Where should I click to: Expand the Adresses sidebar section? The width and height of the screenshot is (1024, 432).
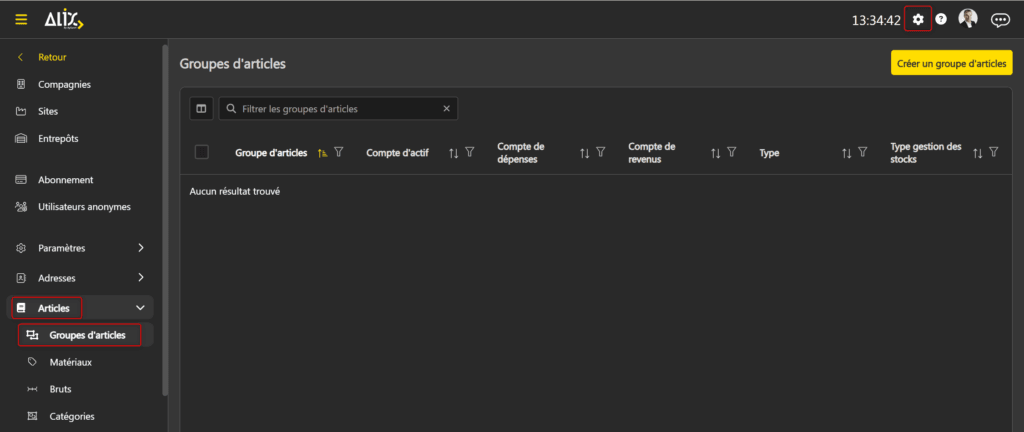click(x=140, y=277)
